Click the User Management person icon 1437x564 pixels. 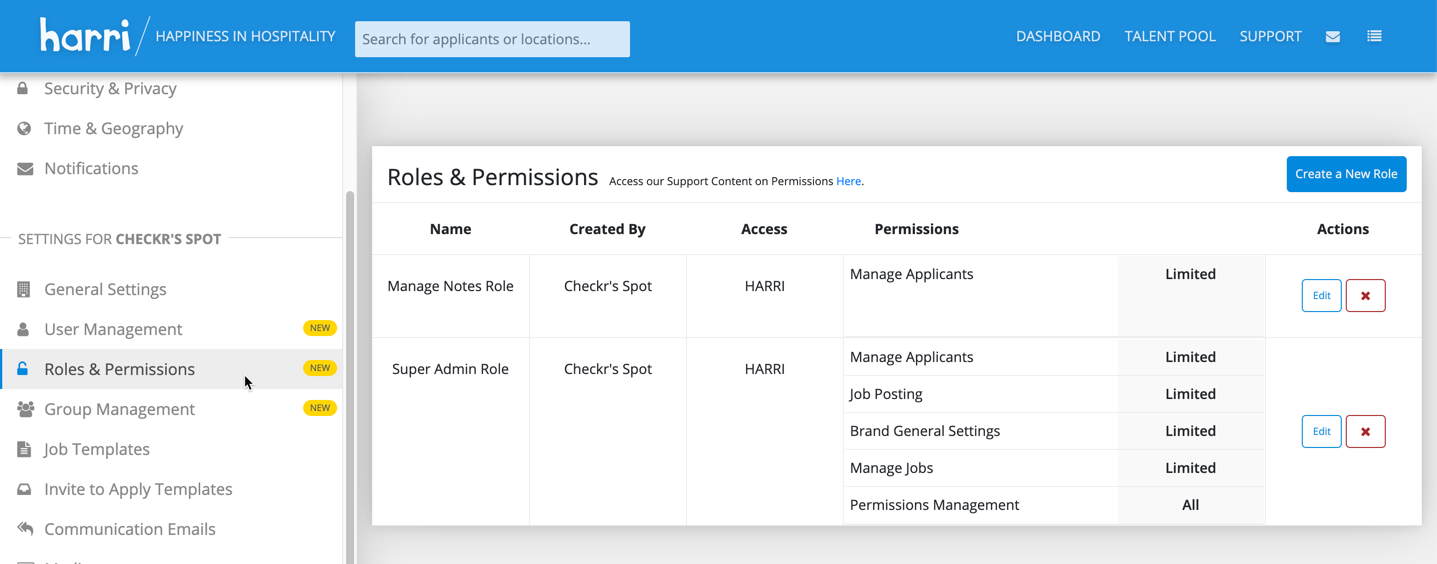click(x=23, y=329)
